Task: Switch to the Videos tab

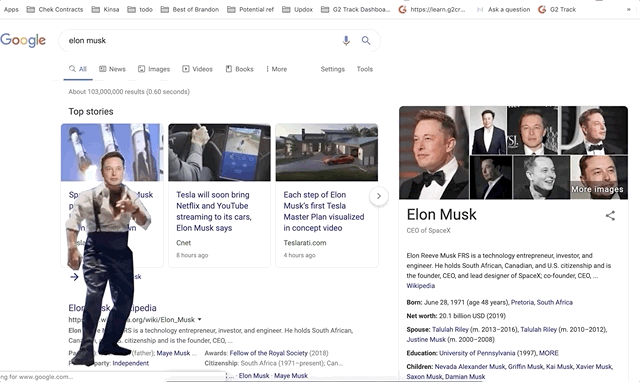Action: click(x=198, y=69)
